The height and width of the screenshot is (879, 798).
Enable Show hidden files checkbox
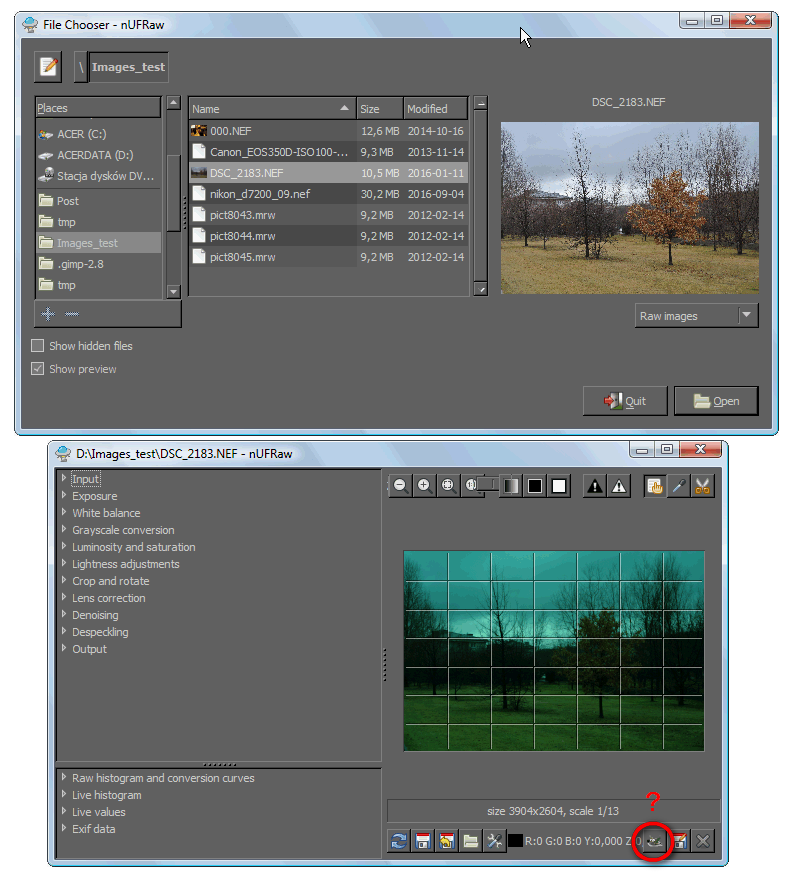click(x=38, y=346)
